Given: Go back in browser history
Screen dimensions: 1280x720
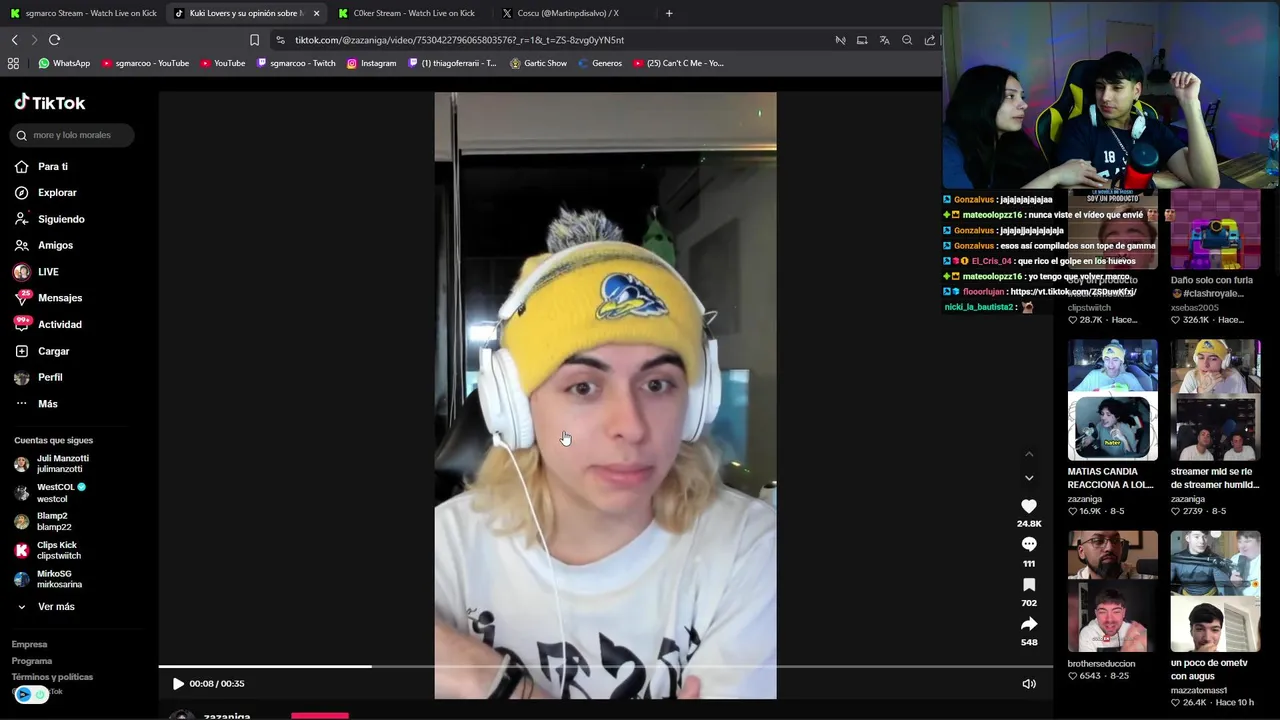Looking at the screenshot, I should [x=14, y=40].
